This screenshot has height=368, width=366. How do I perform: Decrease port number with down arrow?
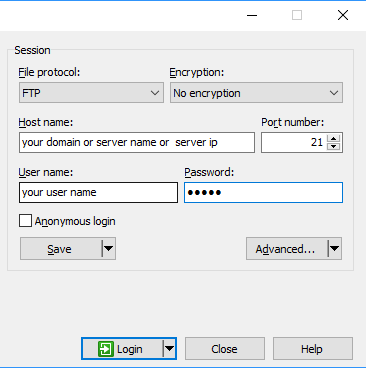point(333,146)
